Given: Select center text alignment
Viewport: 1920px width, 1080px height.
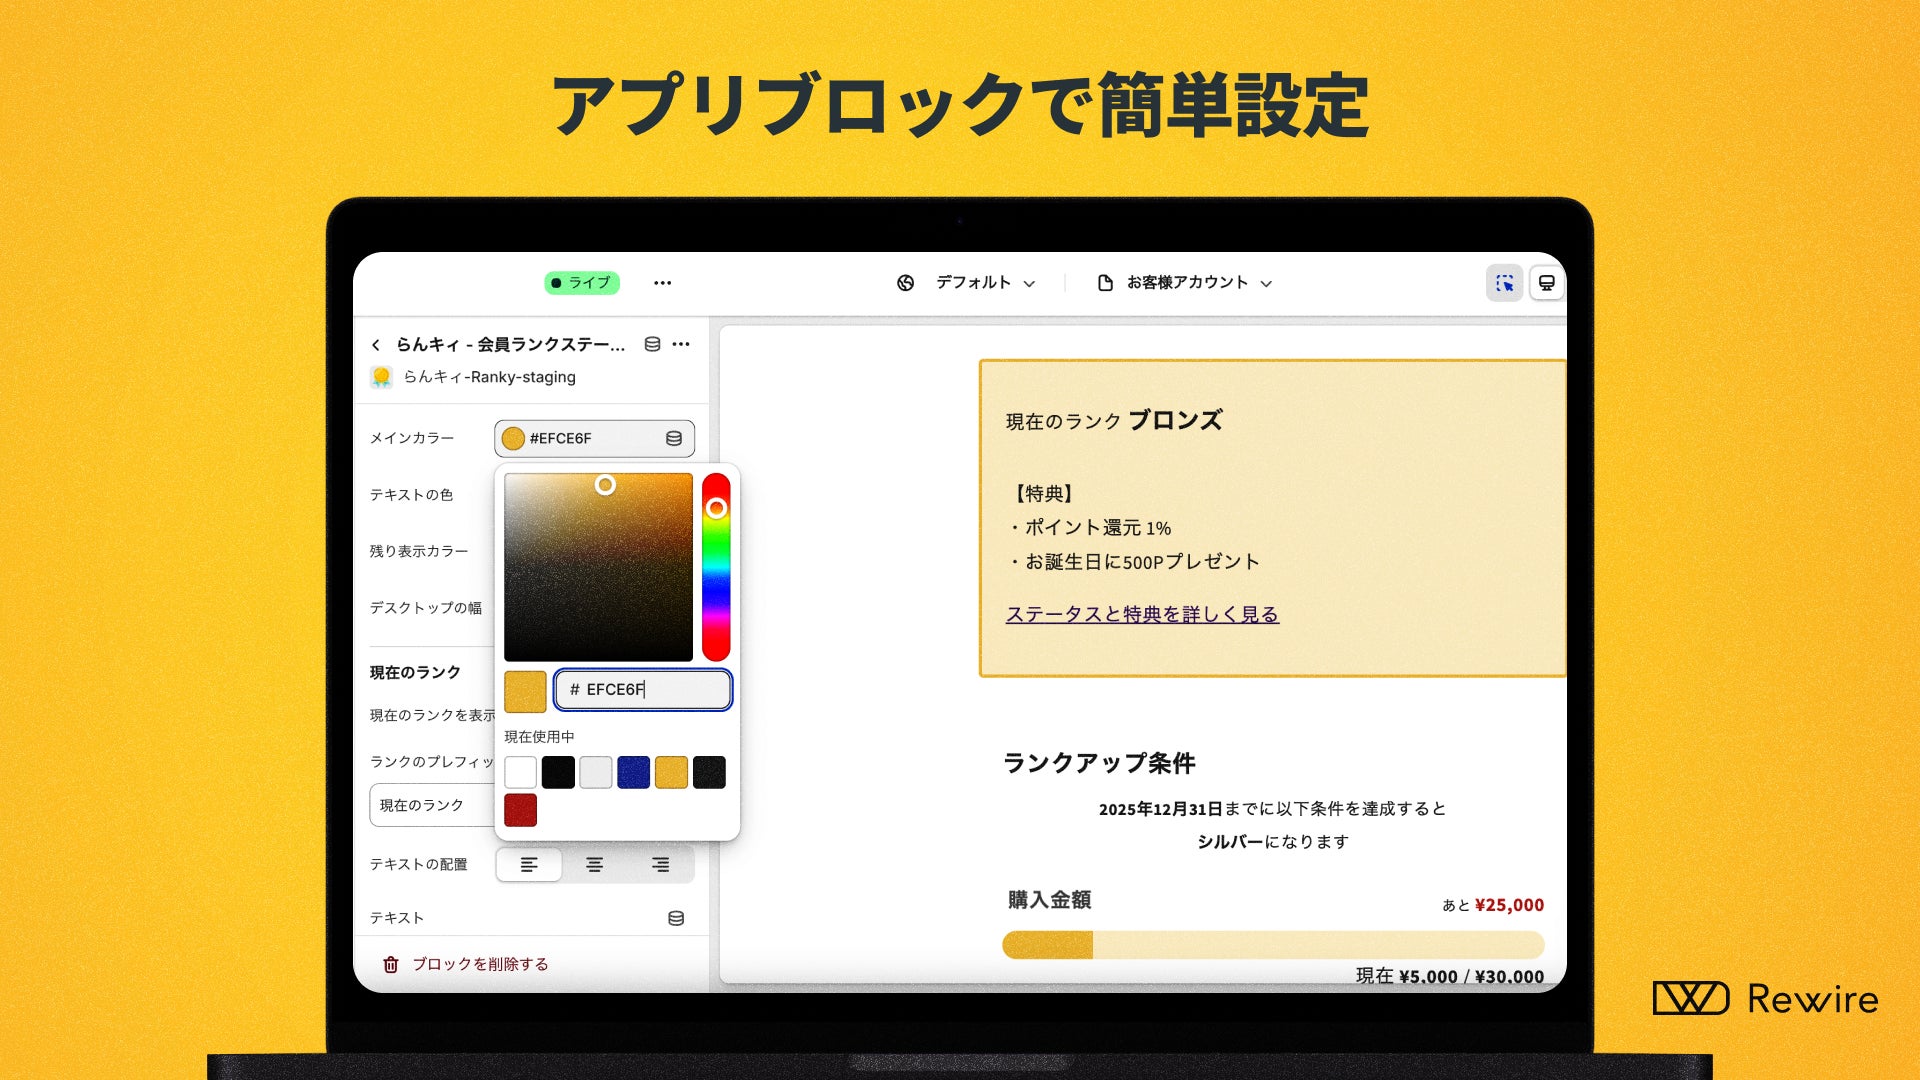Looking at the screenshot, I should pyautogui.click(x=595, y=864).
